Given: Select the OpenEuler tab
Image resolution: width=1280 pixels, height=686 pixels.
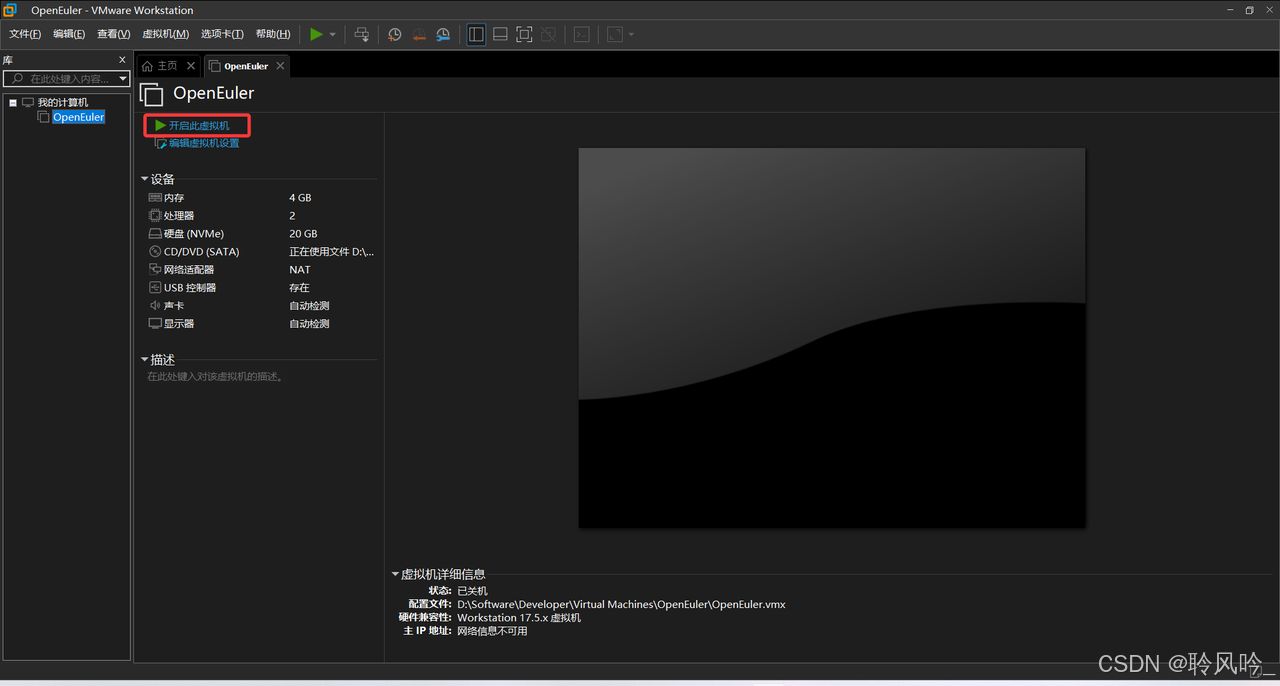Looking at the screenshot, I should 245,66.
